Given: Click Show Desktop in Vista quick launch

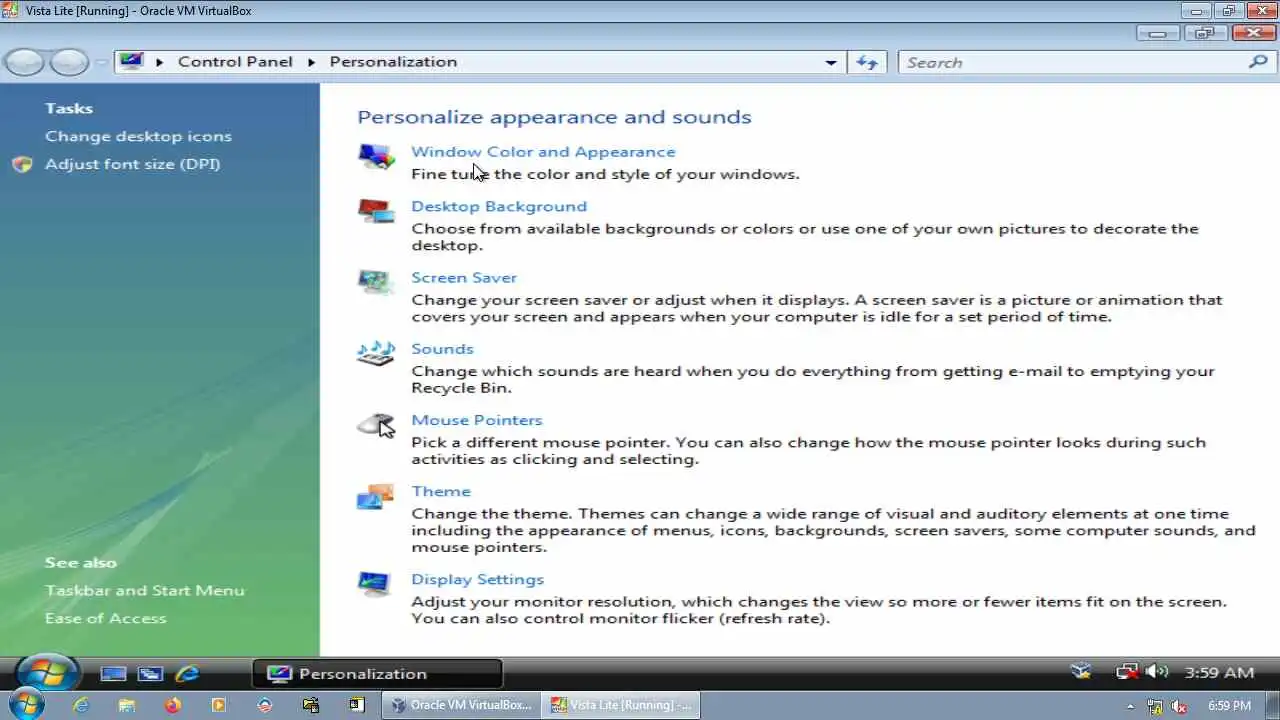Looking at the screenshot, I should pos(113,674).
